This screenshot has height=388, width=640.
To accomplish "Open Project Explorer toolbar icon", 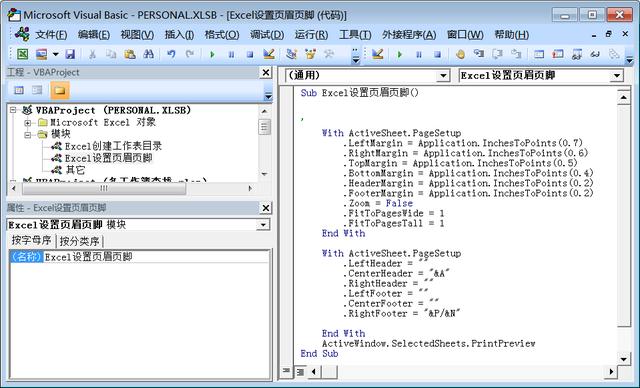I will [x=291, y=54].
